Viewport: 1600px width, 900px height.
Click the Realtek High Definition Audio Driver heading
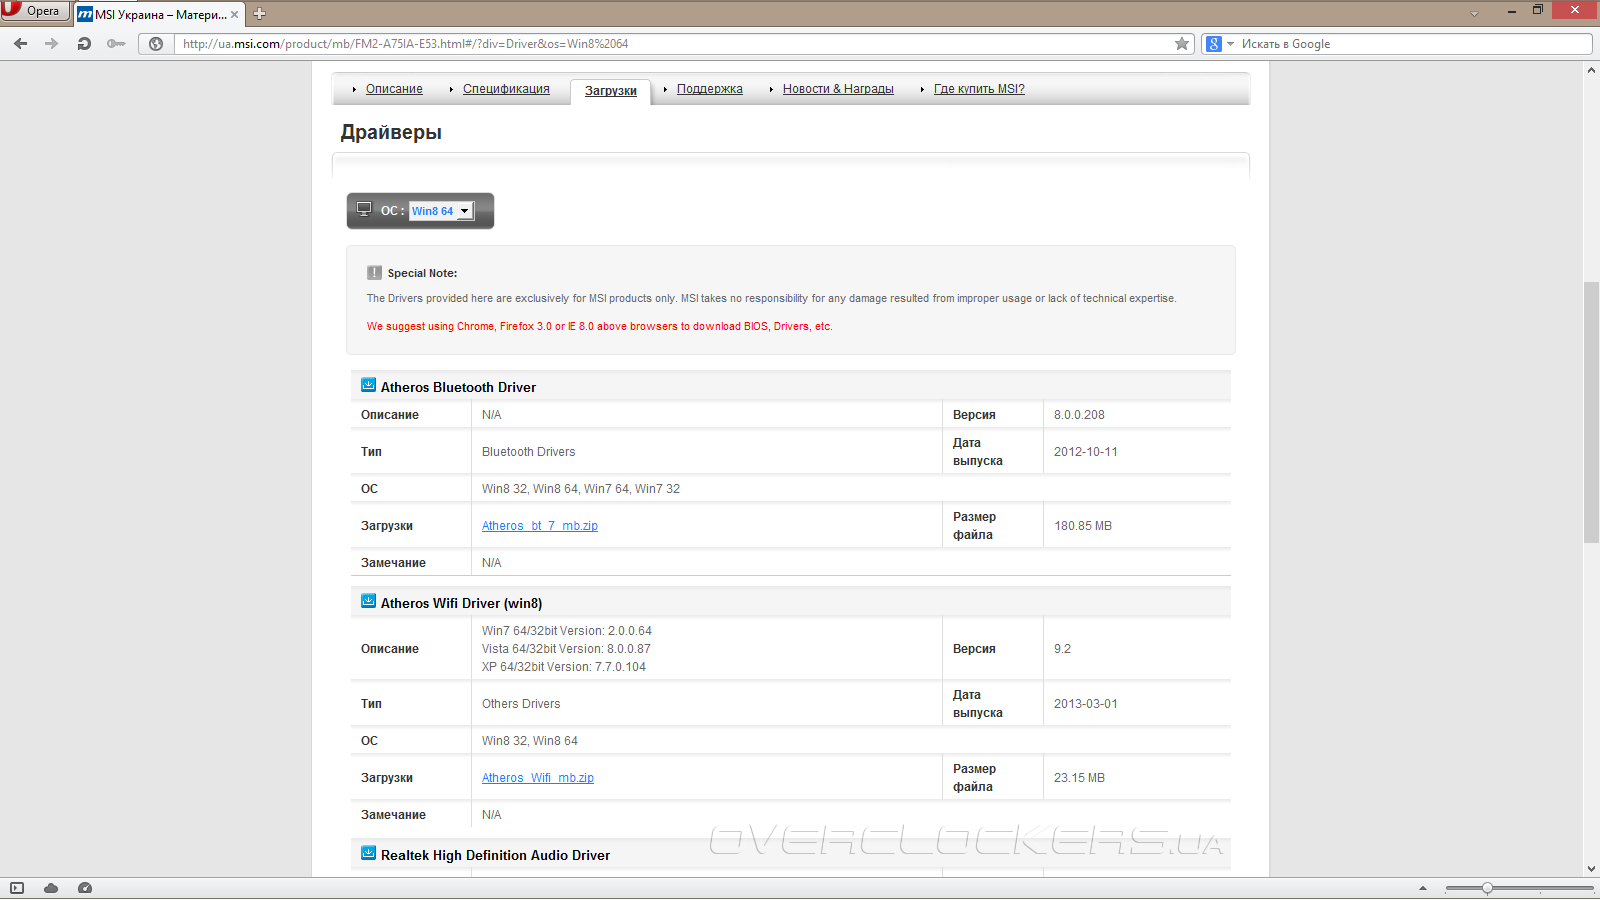pyautogui.click(x=495, y=855)
